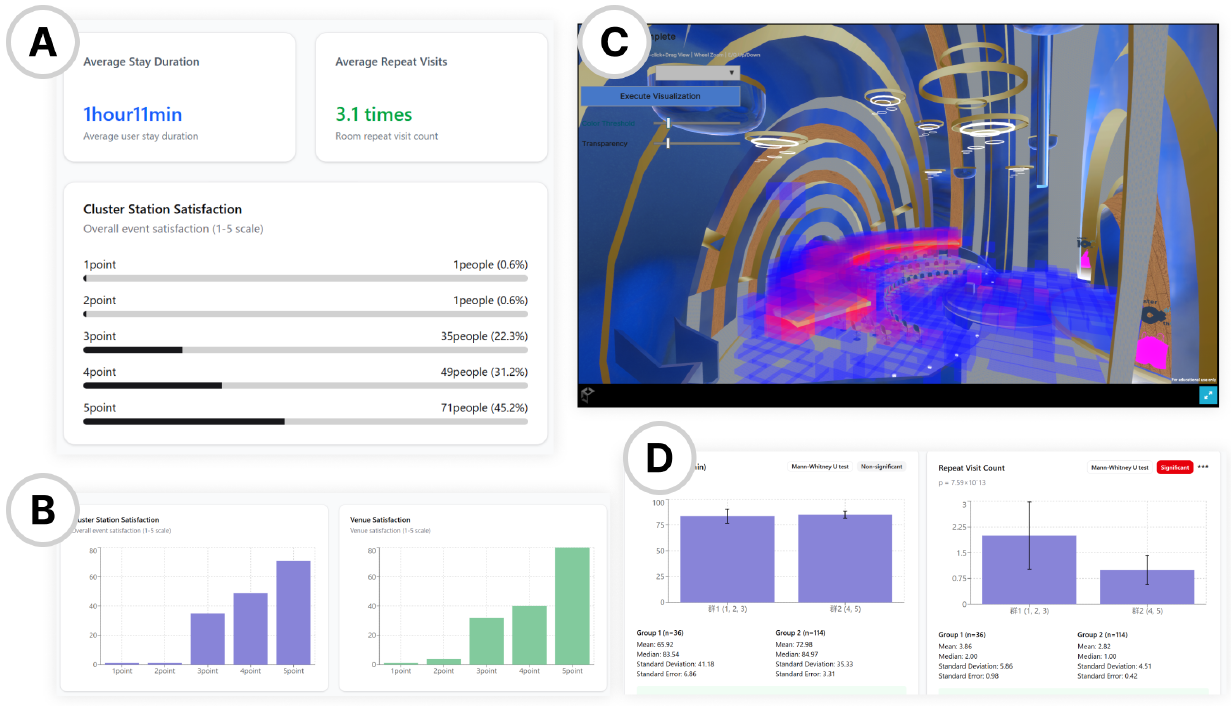
Task: Click the 5point satisfaction progress bar
Action: click(x=305, y=421)
